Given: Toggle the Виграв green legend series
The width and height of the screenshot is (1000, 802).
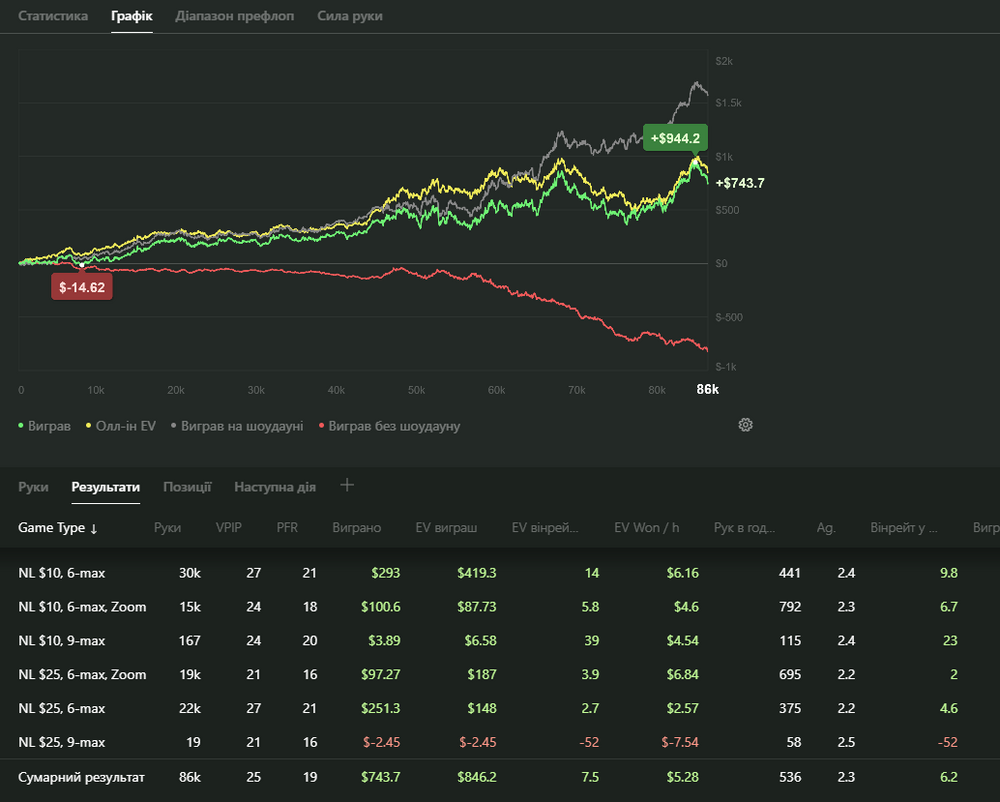Looking at the screenshot, I should [x=45, y=426].
